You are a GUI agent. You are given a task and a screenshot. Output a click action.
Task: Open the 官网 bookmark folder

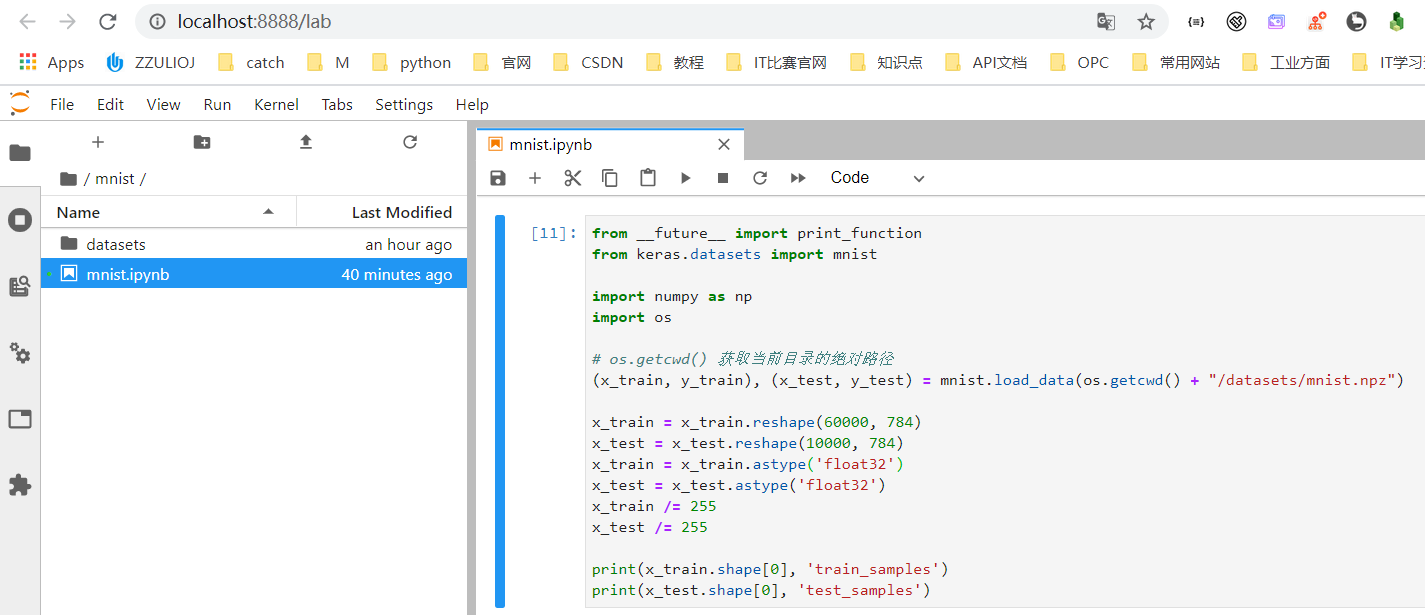tap(502, 62)
